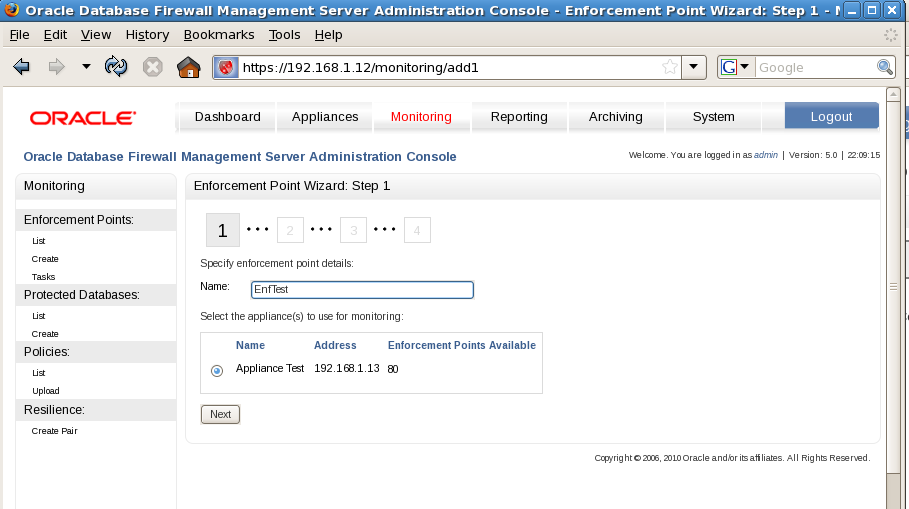Open the back/forward history dropdown arrow

(86, 67)
